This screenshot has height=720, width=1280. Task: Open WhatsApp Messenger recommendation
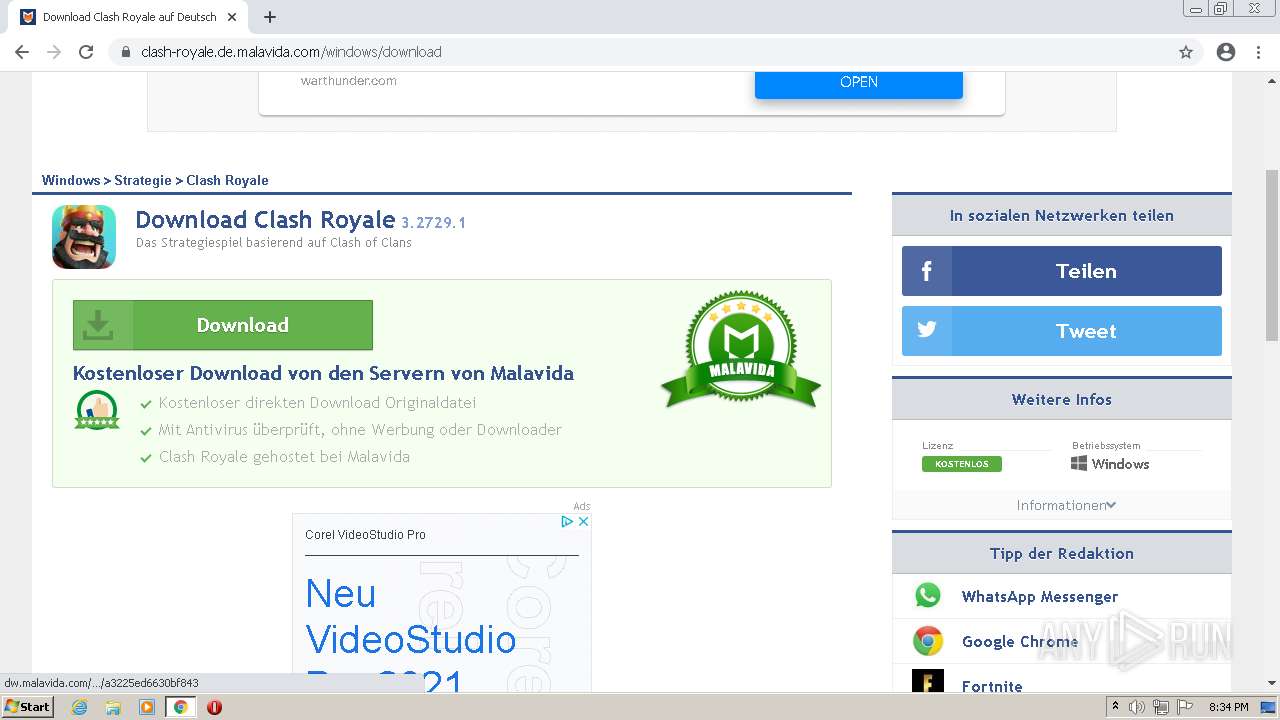[x=1040, y=596]
